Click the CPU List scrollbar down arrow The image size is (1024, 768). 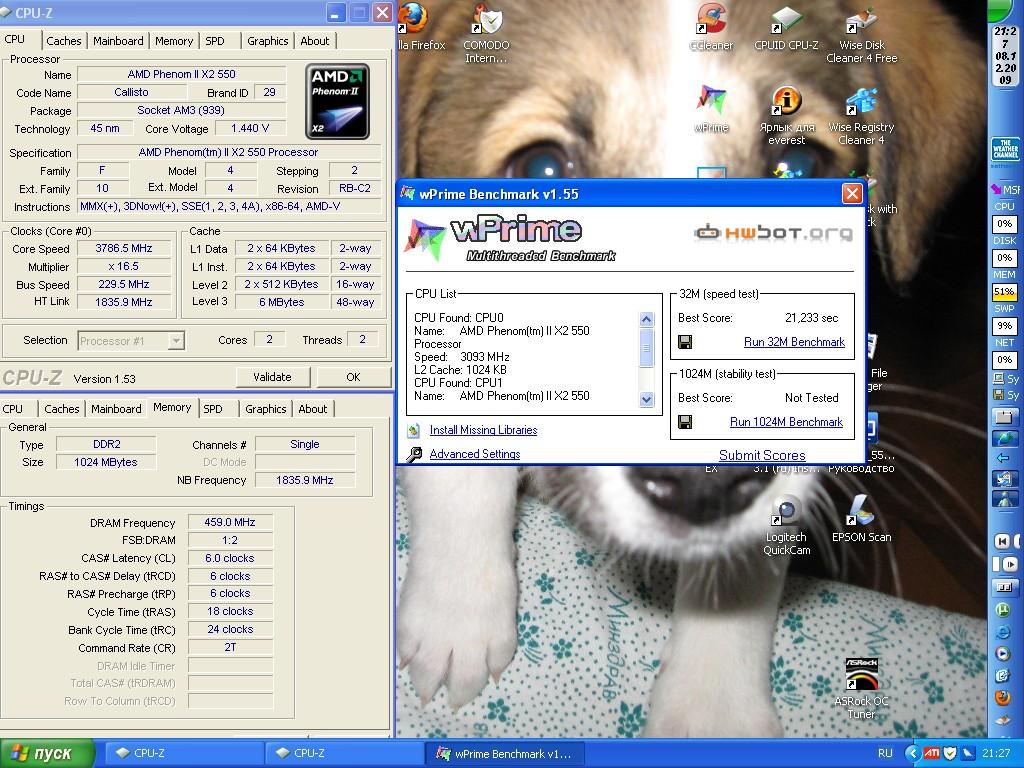click(647, 399)
